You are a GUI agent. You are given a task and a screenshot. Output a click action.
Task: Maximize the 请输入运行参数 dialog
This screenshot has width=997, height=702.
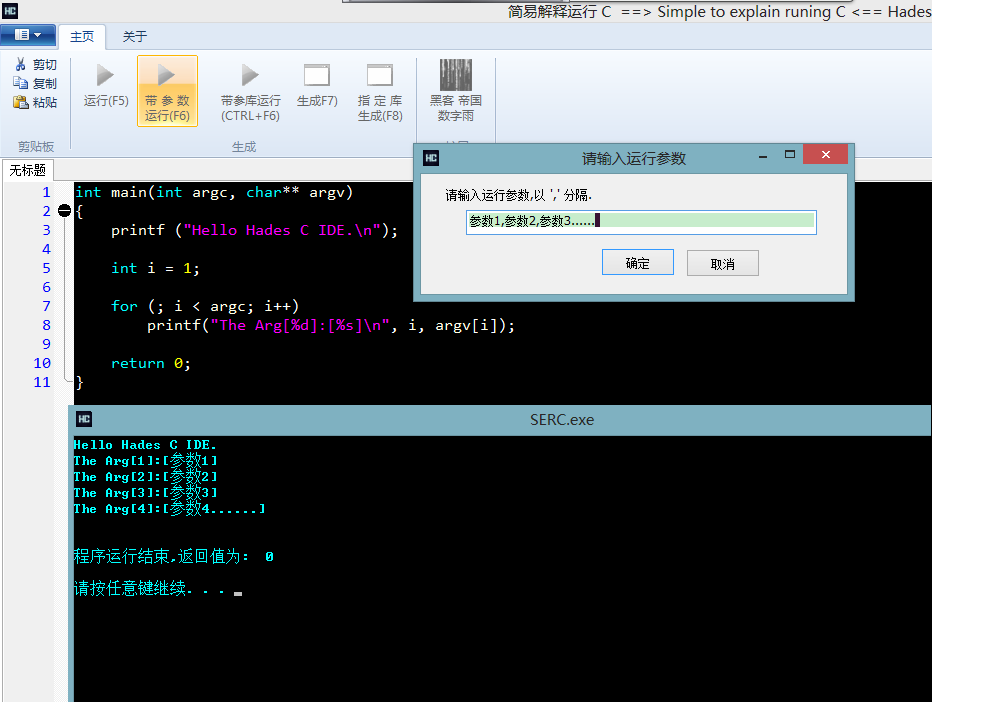pyautogui.click(x=789, y=156)
